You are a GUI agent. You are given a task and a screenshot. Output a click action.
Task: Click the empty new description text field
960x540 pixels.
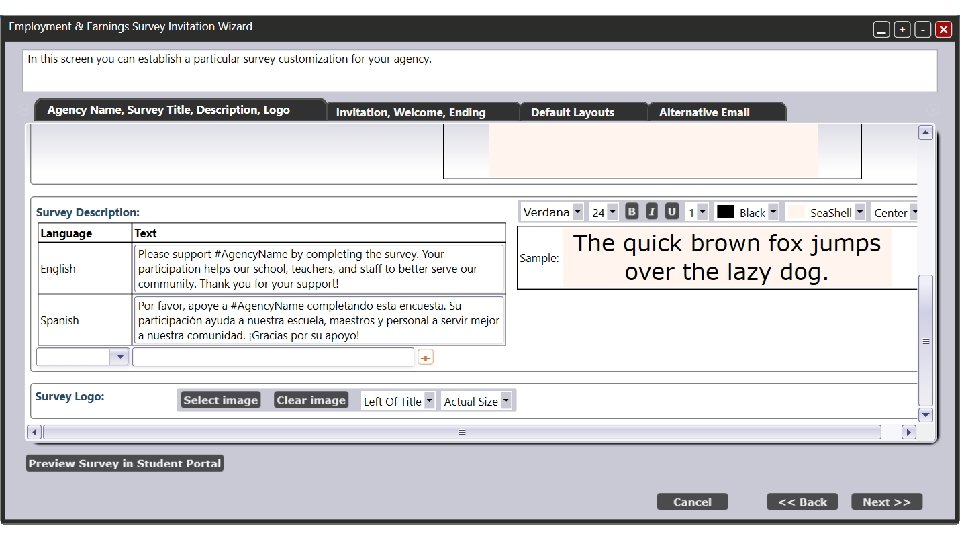(274, 357)
